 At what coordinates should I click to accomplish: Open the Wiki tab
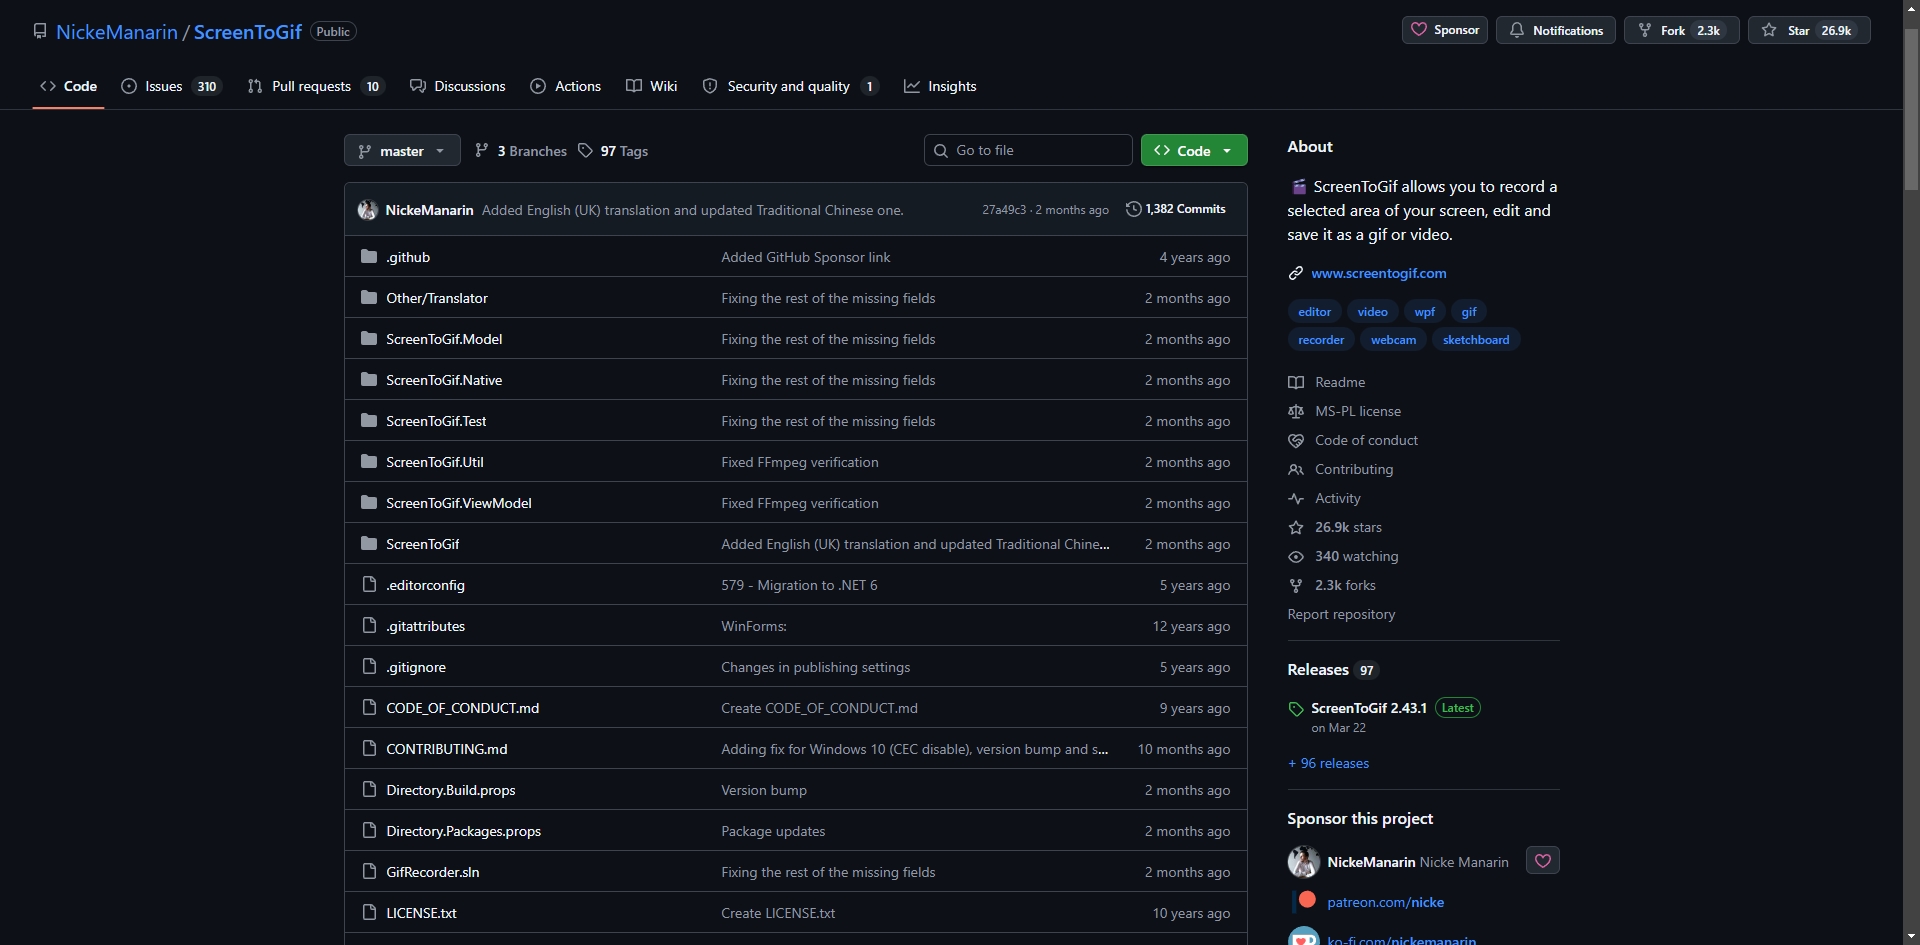[652, 86]
